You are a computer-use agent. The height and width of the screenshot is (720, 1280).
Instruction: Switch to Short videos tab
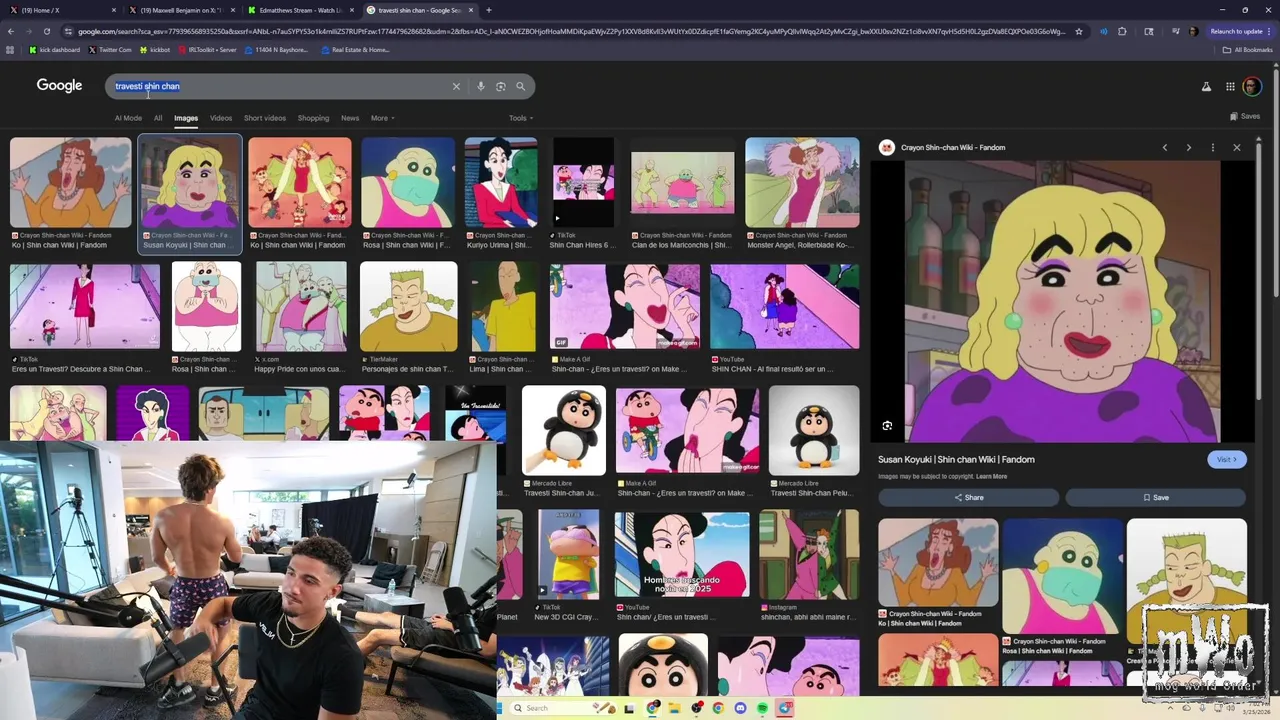265,118
